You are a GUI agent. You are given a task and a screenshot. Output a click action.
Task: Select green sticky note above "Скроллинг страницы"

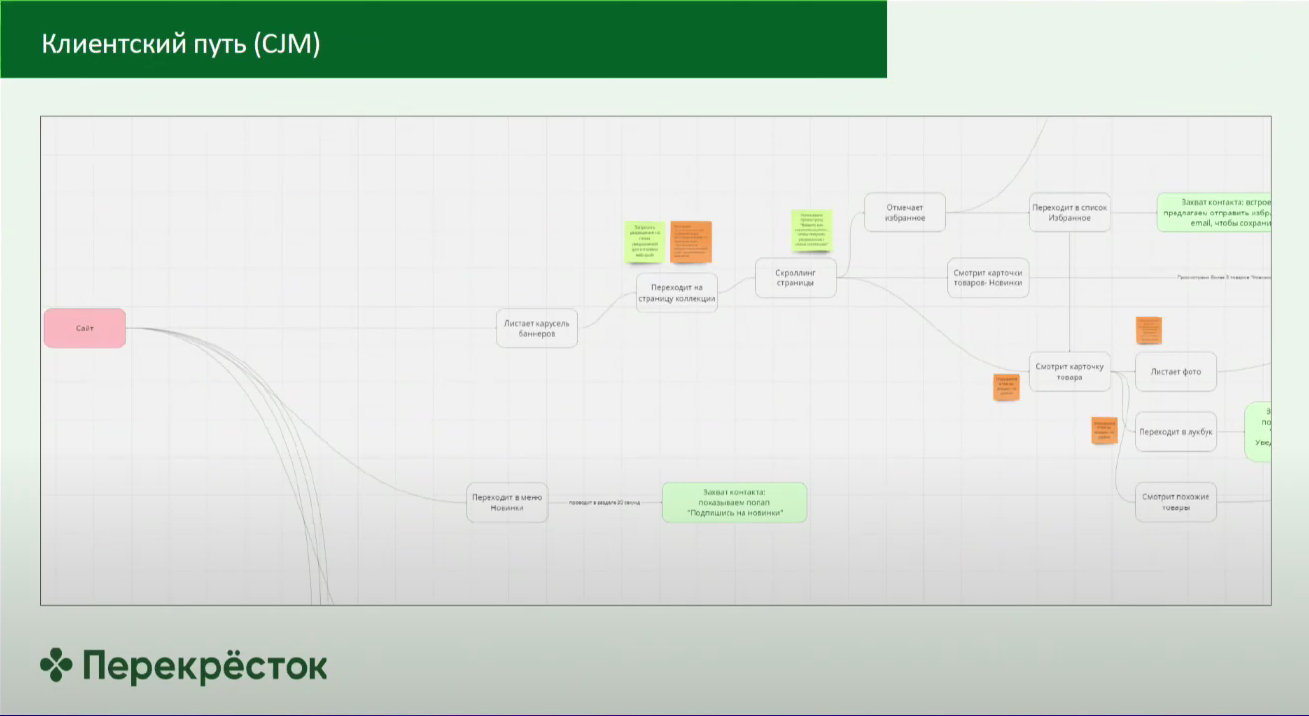point(812,231)
